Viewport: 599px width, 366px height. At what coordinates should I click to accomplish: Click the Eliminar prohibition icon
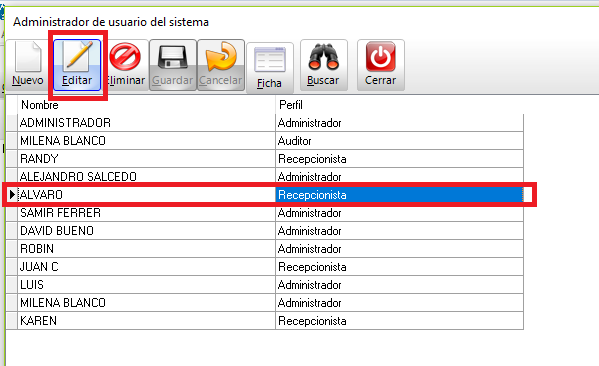[125, 57]
